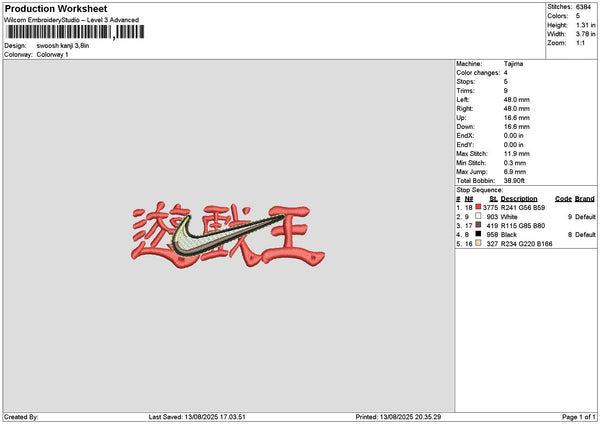This screenshot has height=424, width=600.
Task: Click the 'Stop Sequence:' heading
Action: point(479,190)
